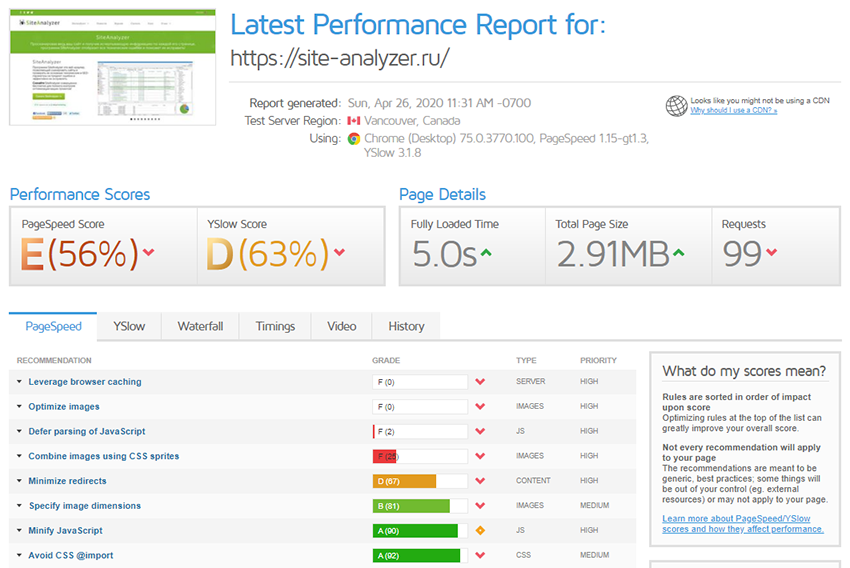This screenshot has width=850, height=568.
Task: Click the TYPE column header
Action: coord(526,360)
